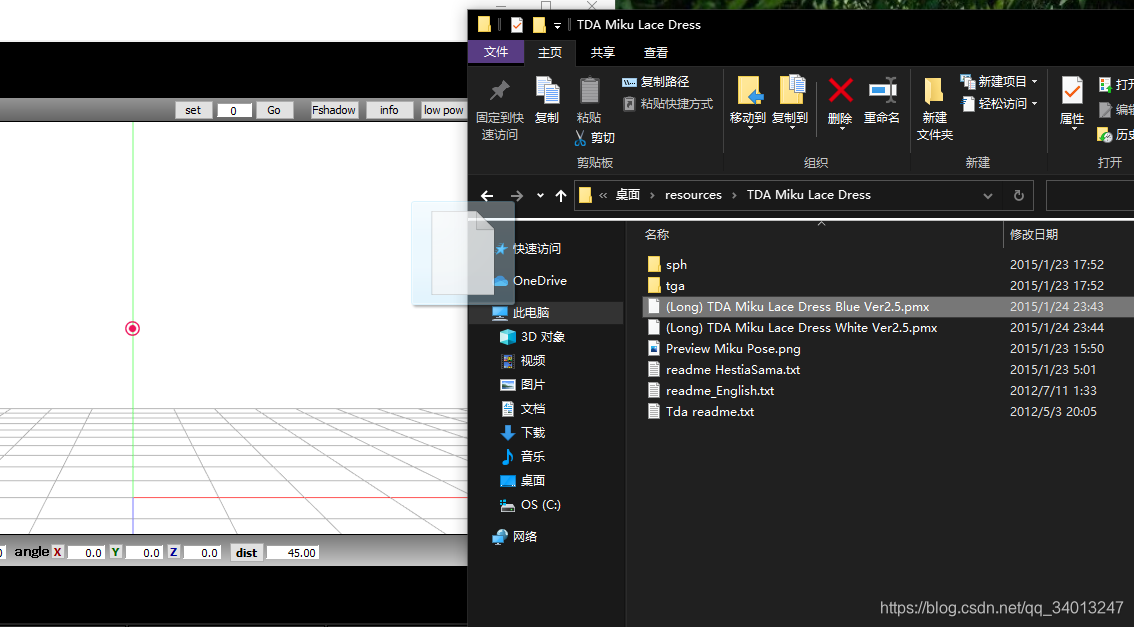
Task: Click the info button in MMD window
Action: point(389,110)
